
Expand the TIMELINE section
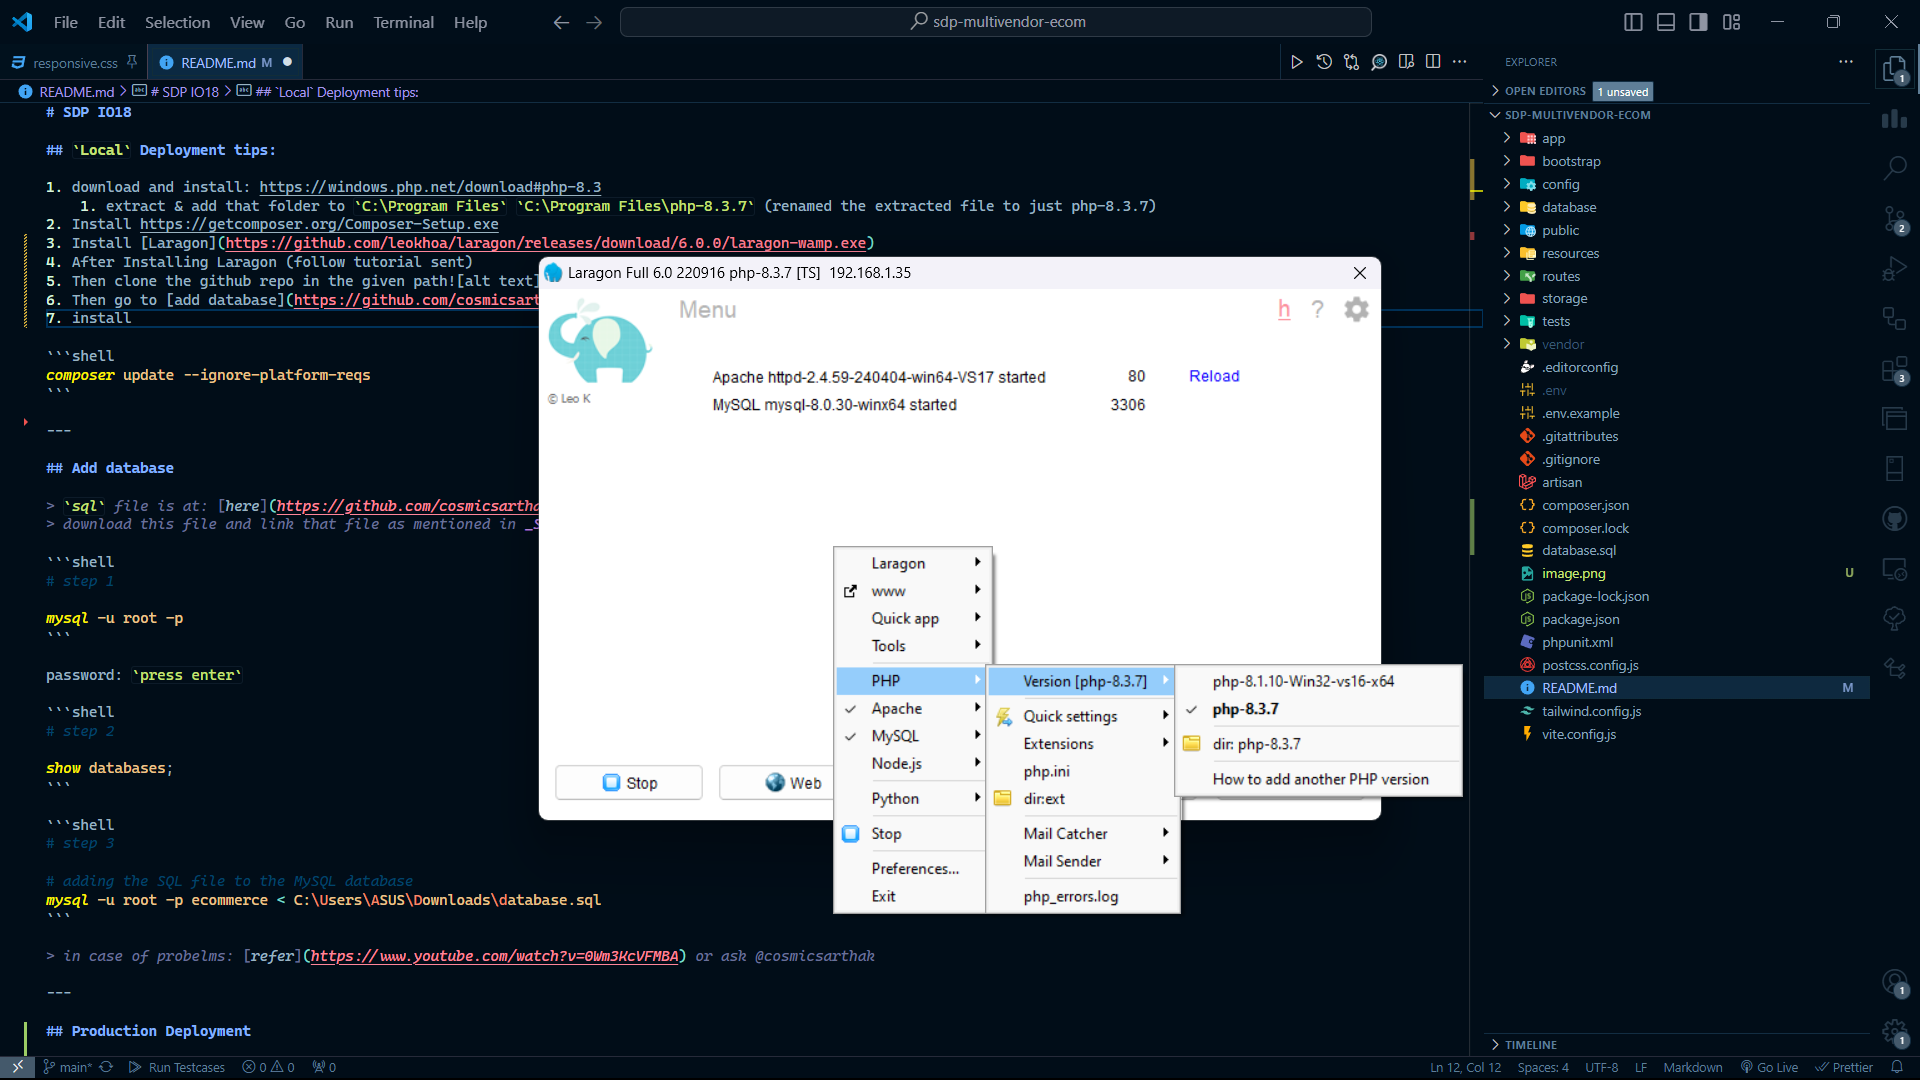point(1530,1044)
